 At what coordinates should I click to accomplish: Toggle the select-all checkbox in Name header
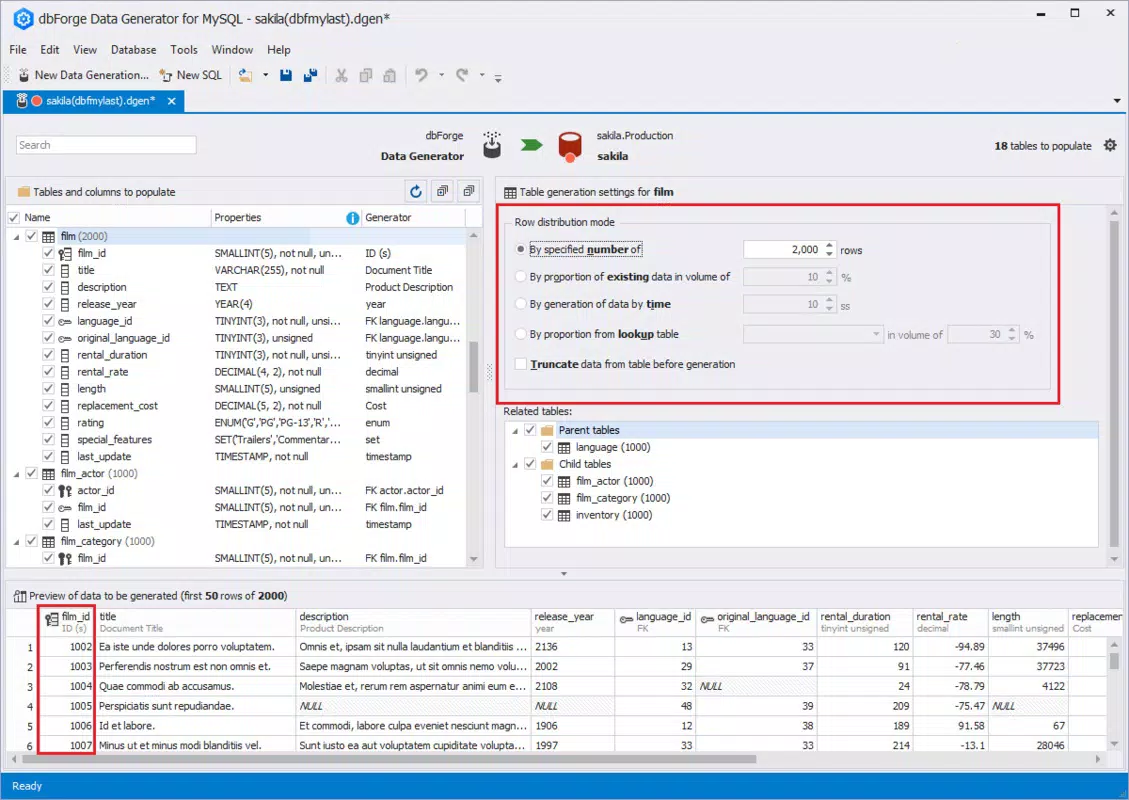coord(14,217)
